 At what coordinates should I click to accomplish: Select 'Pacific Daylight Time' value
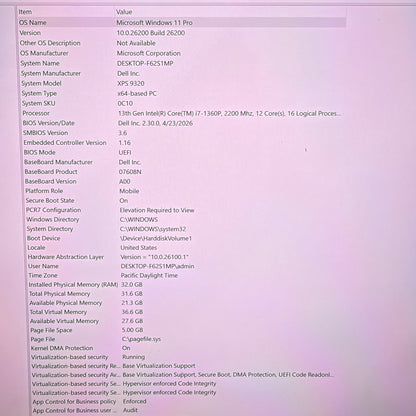point(149,275)
